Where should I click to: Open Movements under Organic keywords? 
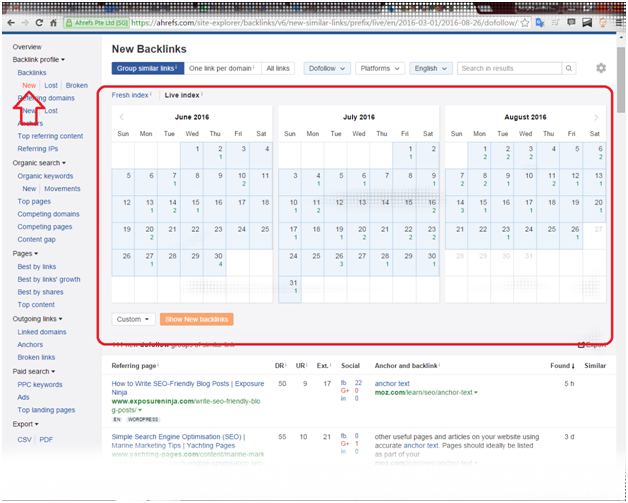(62, 189)
